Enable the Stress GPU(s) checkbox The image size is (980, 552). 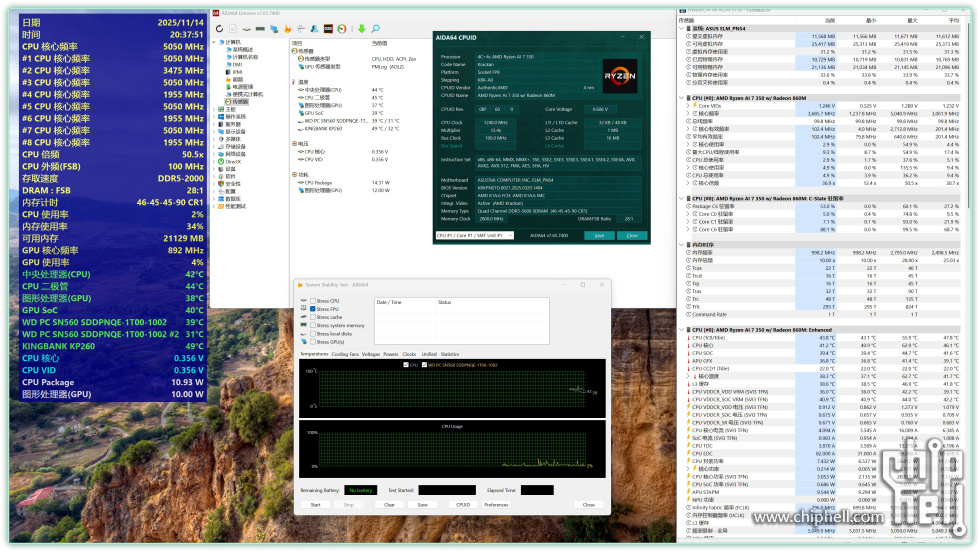point(311,342)
